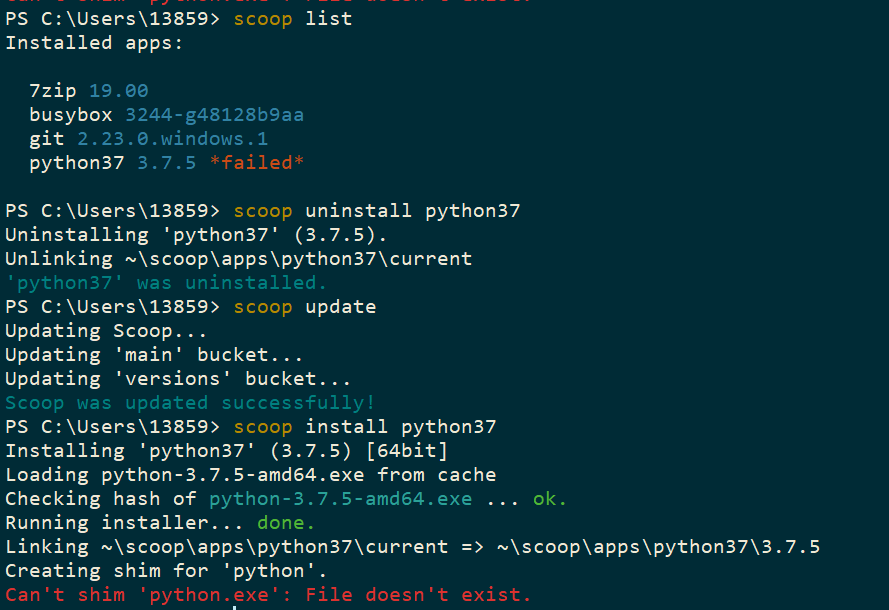This screenshot has height=610, width=889.
Task: Click the "Updating 'main' bucket..." line
Action: [x=154, y=355]
